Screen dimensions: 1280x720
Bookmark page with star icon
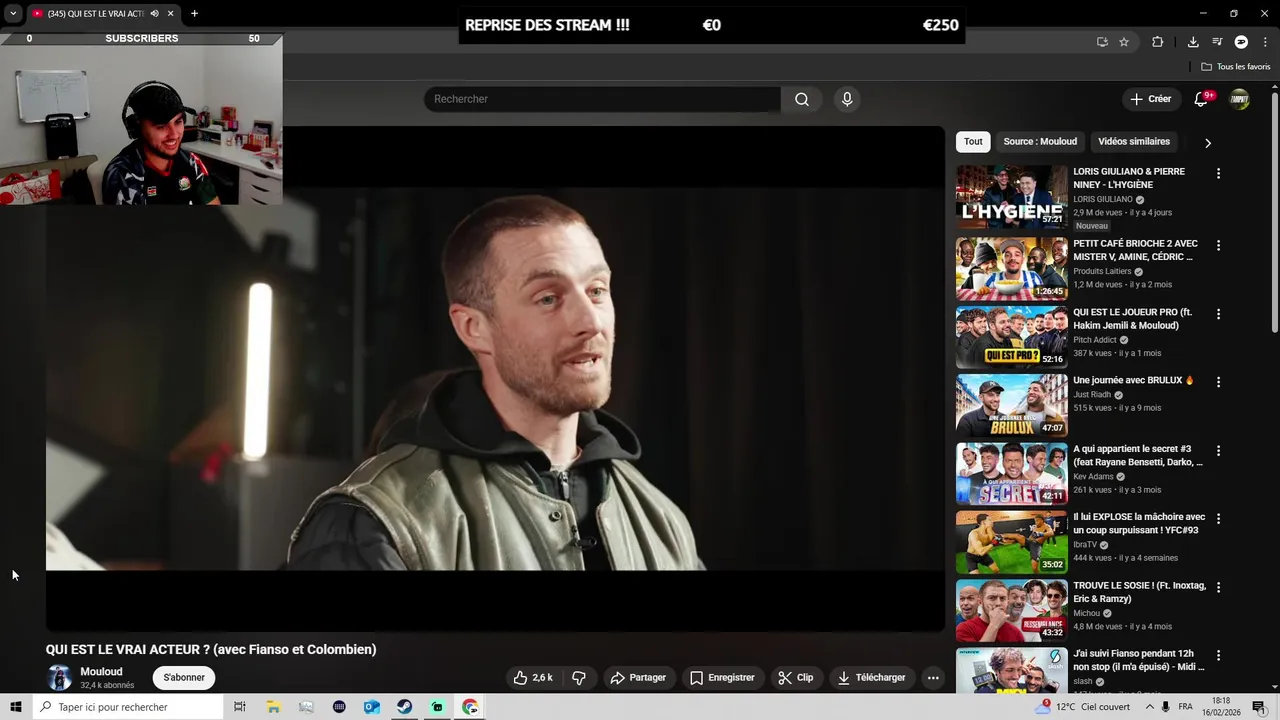1124,42
